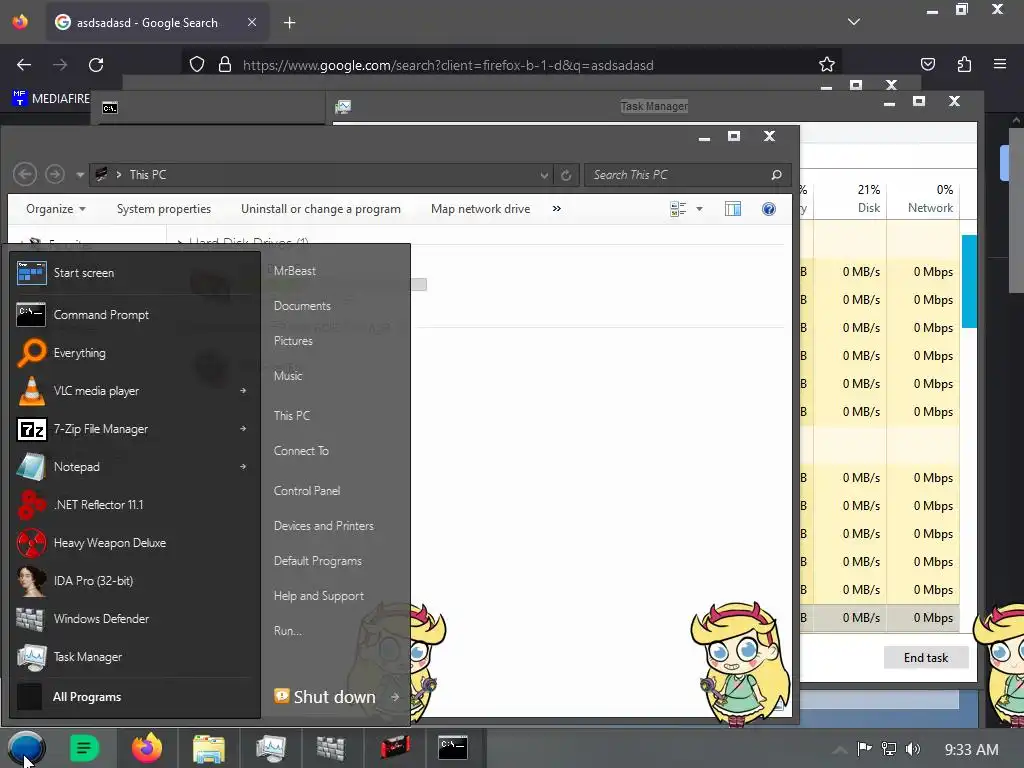This screenshot has width=1024, height=768.
Task: Open This PC from start menu
Action: click(291, 415)
